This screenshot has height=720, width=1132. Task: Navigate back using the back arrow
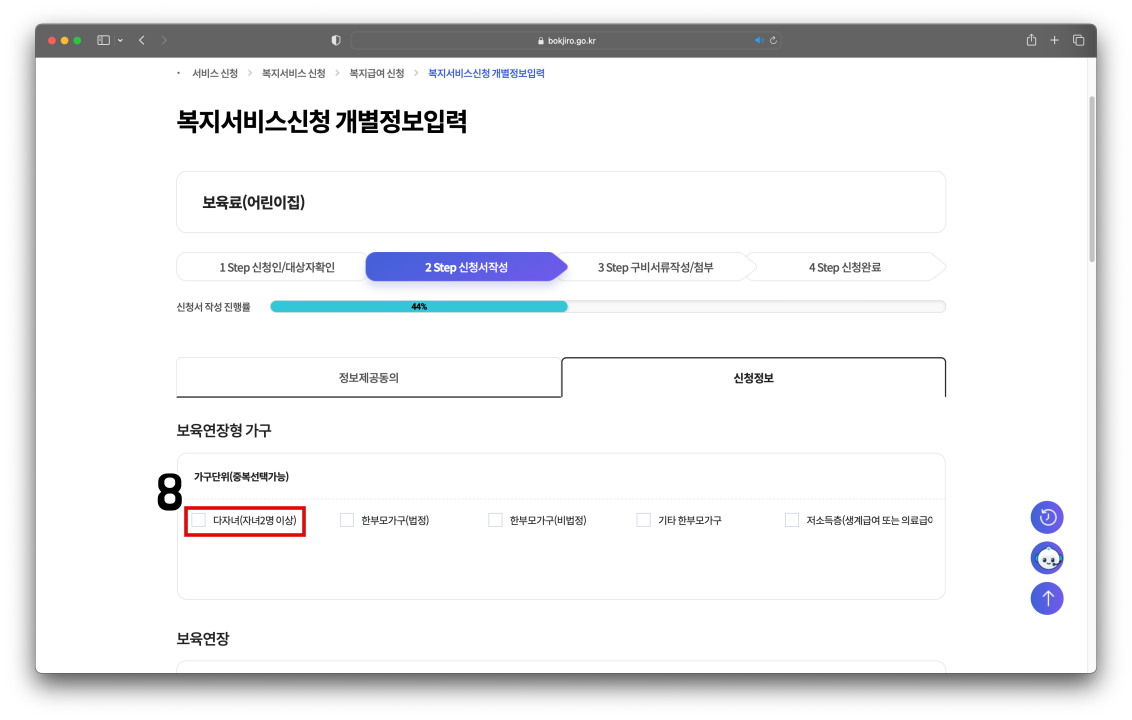[141, 40]
